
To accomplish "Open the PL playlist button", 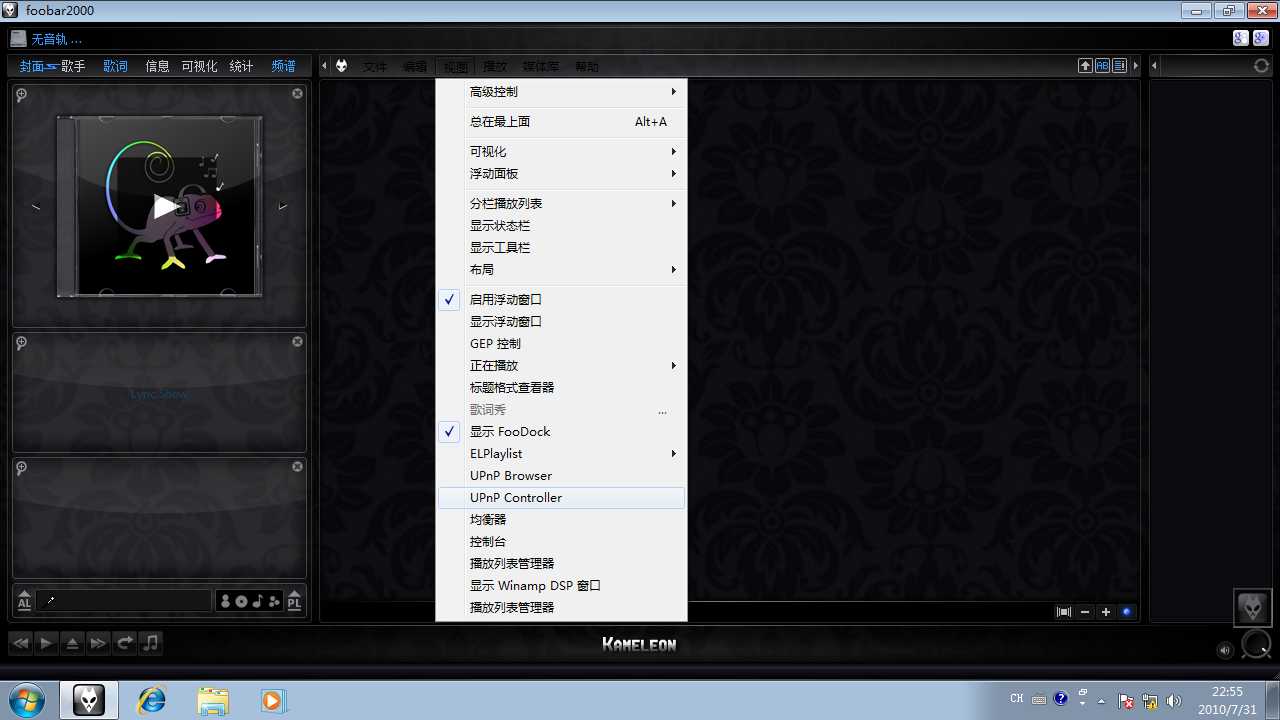I will click(x=295, y=601).
